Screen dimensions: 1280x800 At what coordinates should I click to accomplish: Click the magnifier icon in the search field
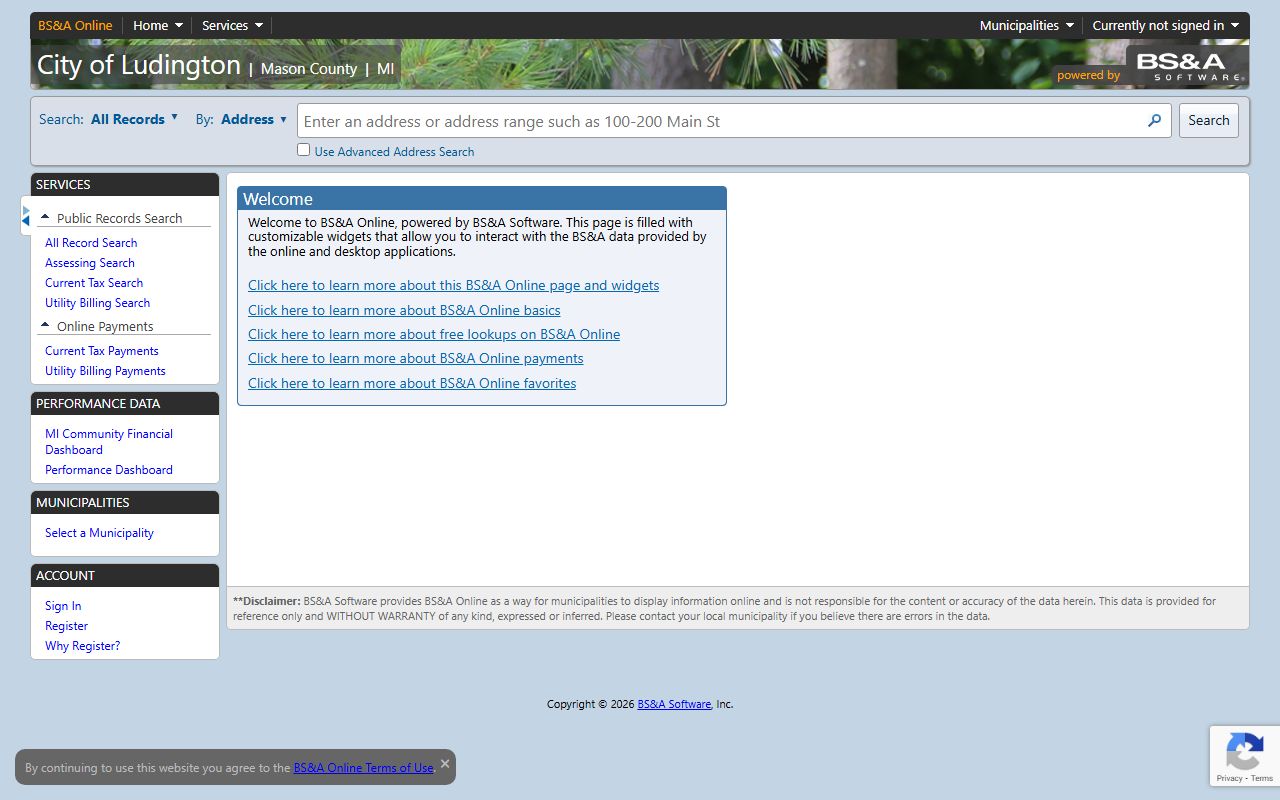pyautogui.click(x=1154, y=121)
